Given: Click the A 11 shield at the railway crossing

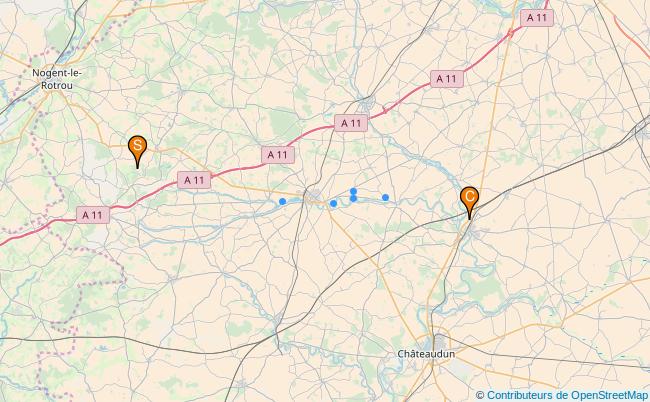Looking at the screenshot, I should point(351,123).
